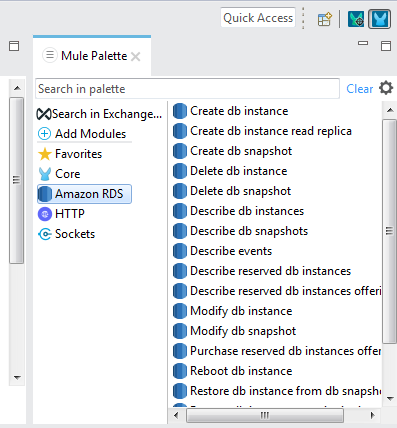Open the Quick Access search box
This screenshot has width=397, height=428.
258,18
